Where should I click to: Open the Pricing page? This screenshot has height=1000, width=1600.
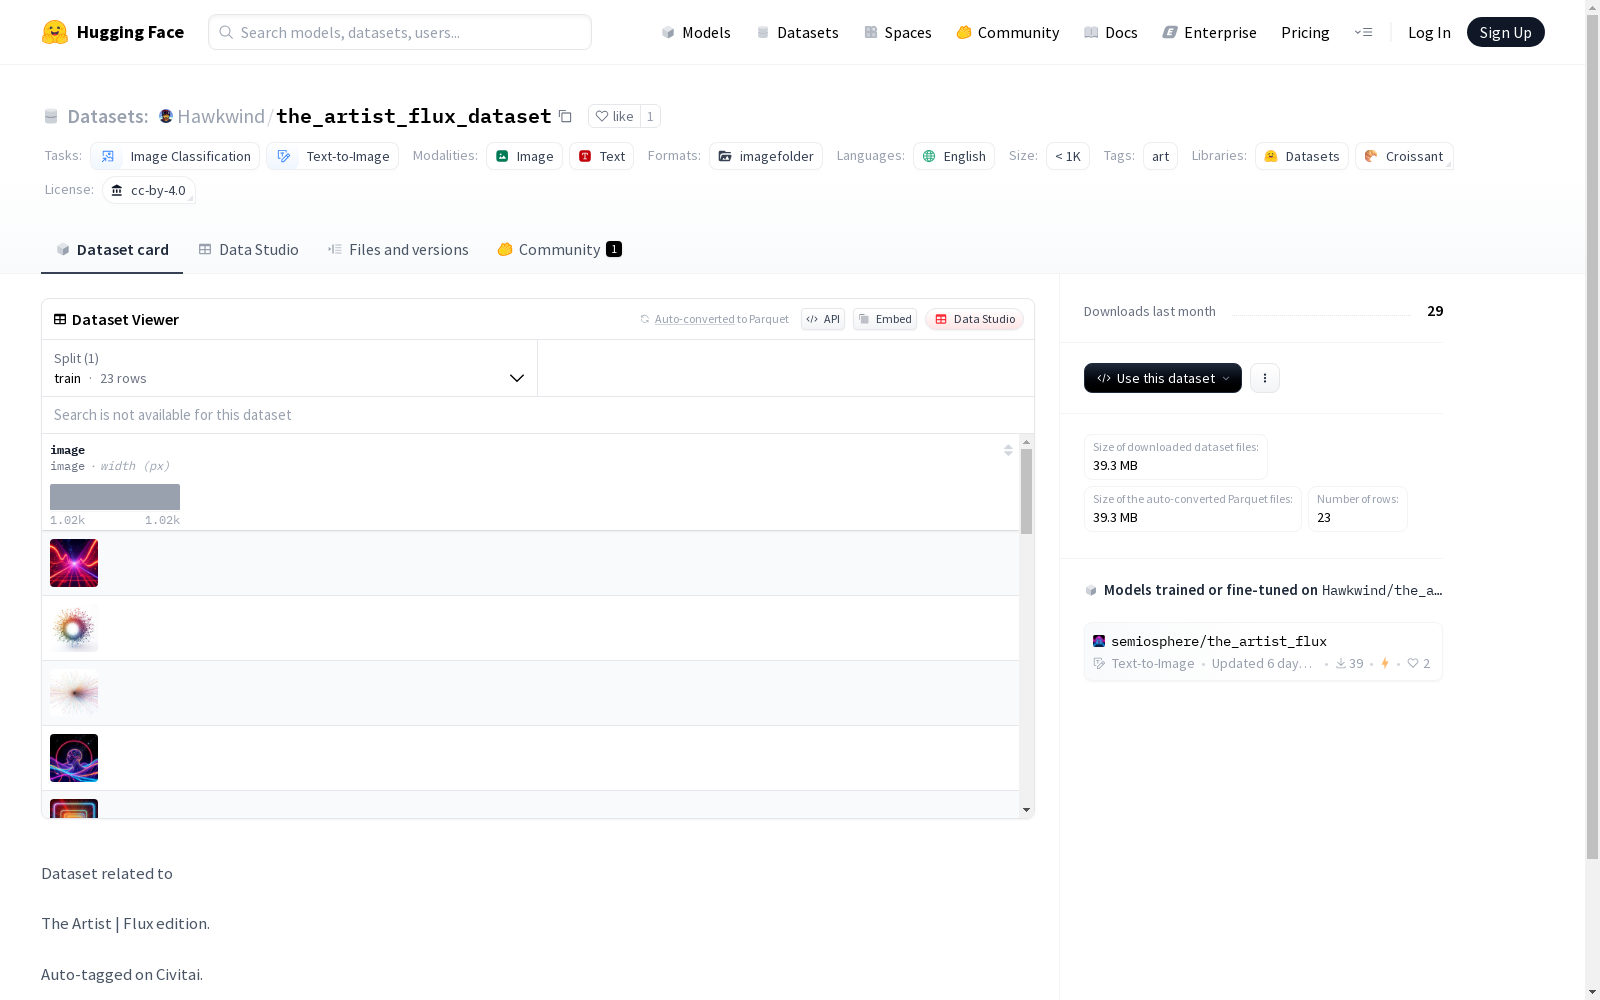point(1305,32)
